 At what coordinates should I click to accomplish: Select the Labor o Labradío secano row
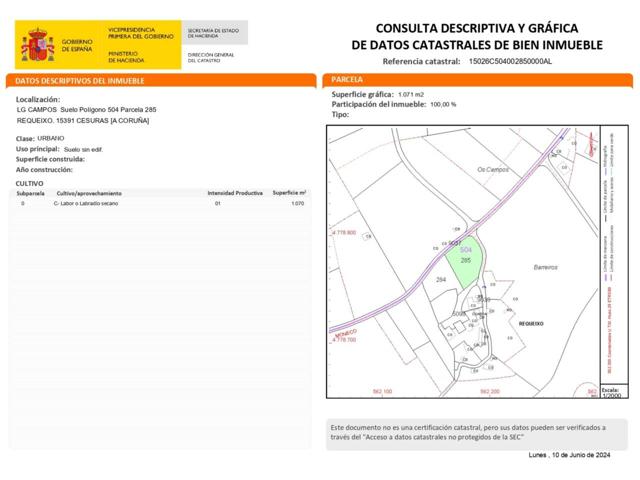coord(87,203)
